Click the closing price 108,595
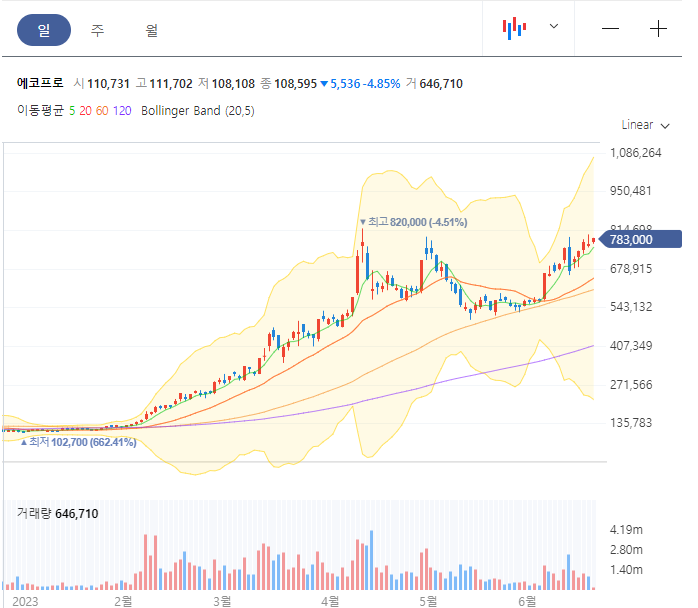Viewport: 698px width, 608px height. [x=296, y=84]
